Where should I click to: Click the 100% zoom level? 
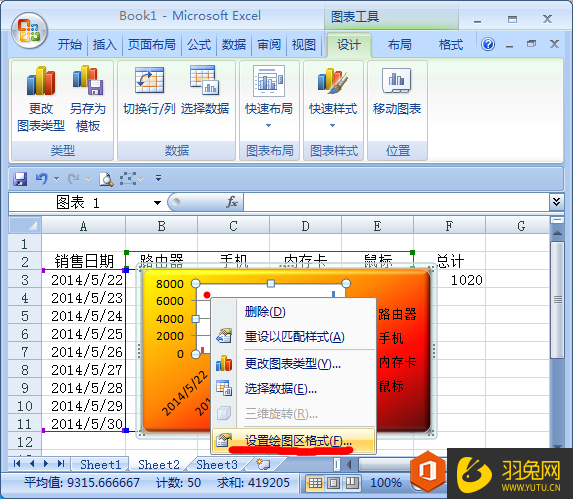point(386,483)
